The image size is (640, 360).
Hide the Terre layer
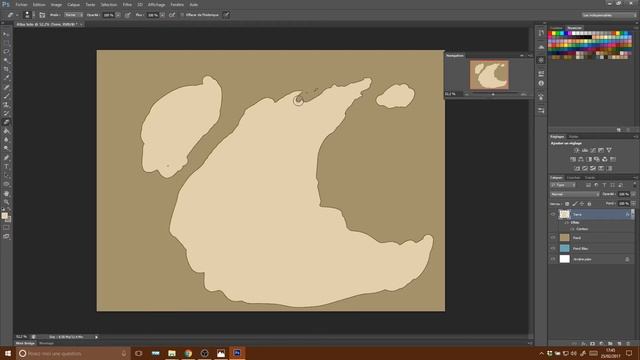pos(553,214)
